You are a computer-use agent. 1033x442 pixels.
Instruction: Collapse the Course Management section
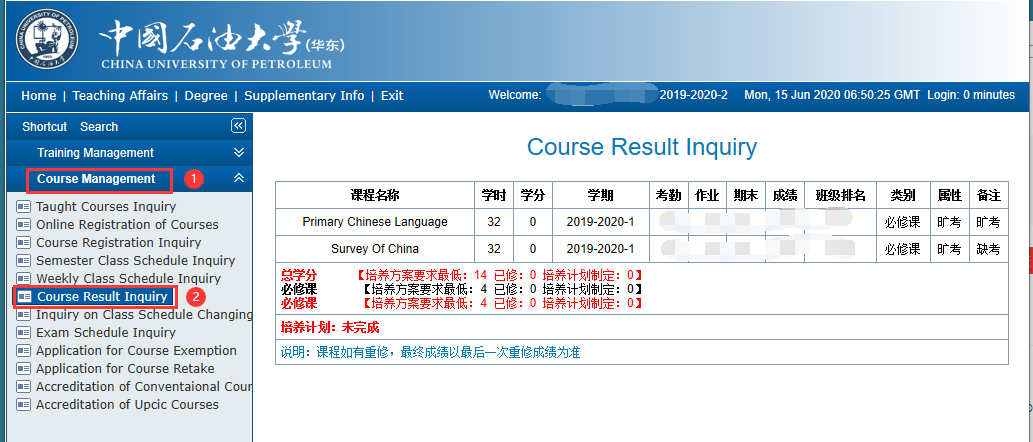(238, 178)
